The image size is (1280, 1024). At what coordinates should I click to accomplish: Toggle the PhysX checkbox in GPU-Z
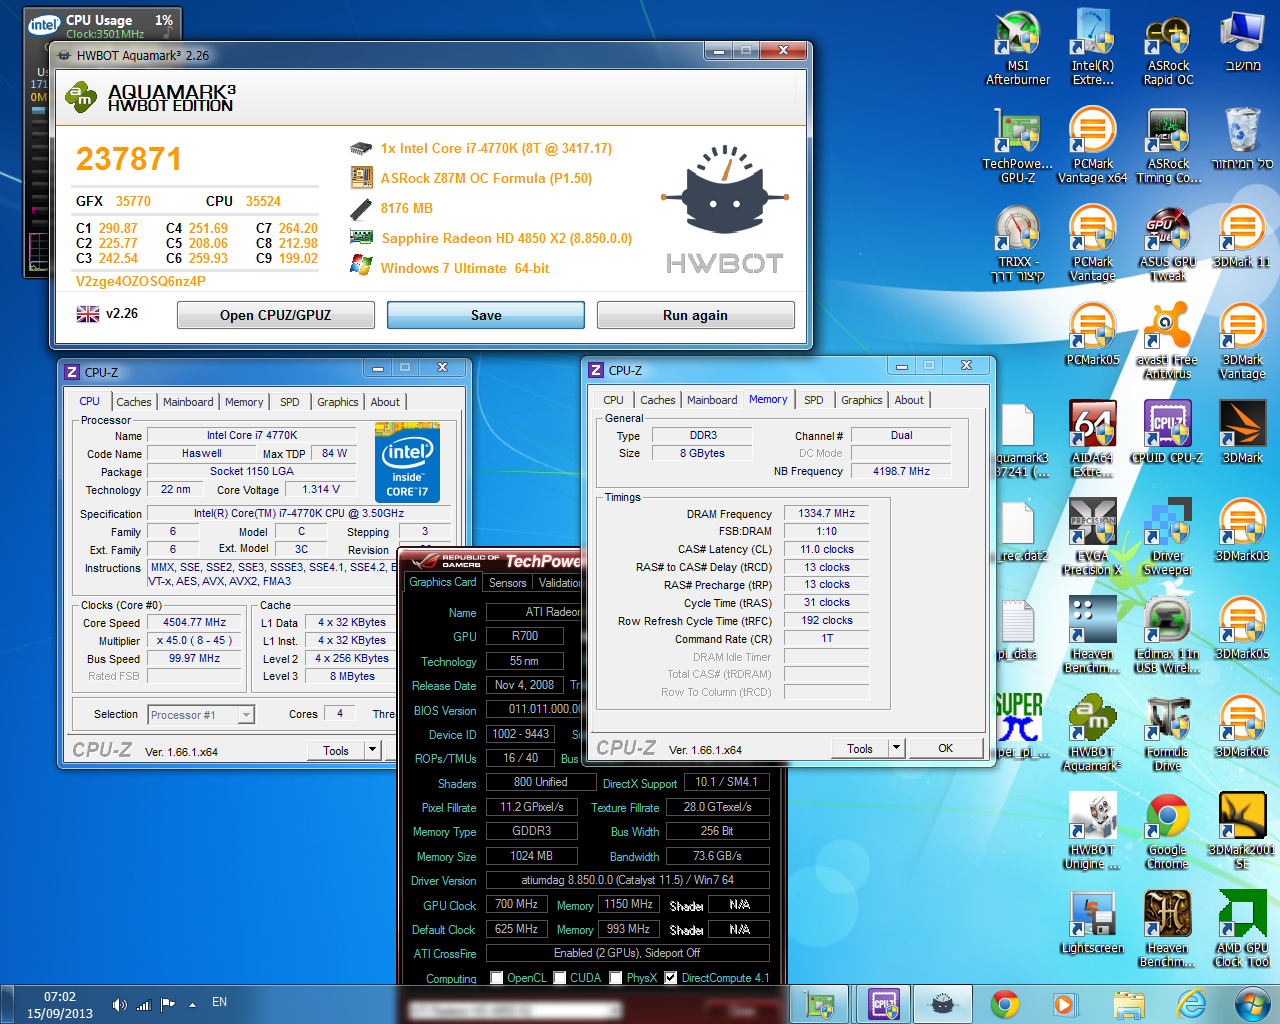point(616,978)
